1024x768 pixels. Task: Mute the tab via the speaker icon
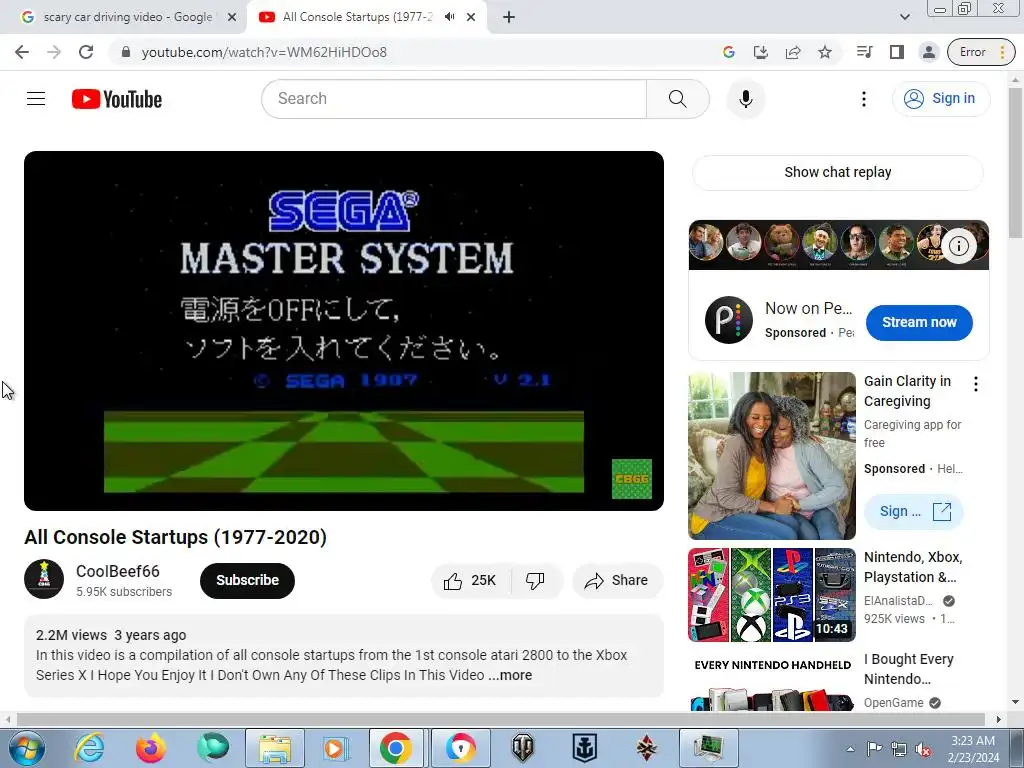tap(449, 17)
